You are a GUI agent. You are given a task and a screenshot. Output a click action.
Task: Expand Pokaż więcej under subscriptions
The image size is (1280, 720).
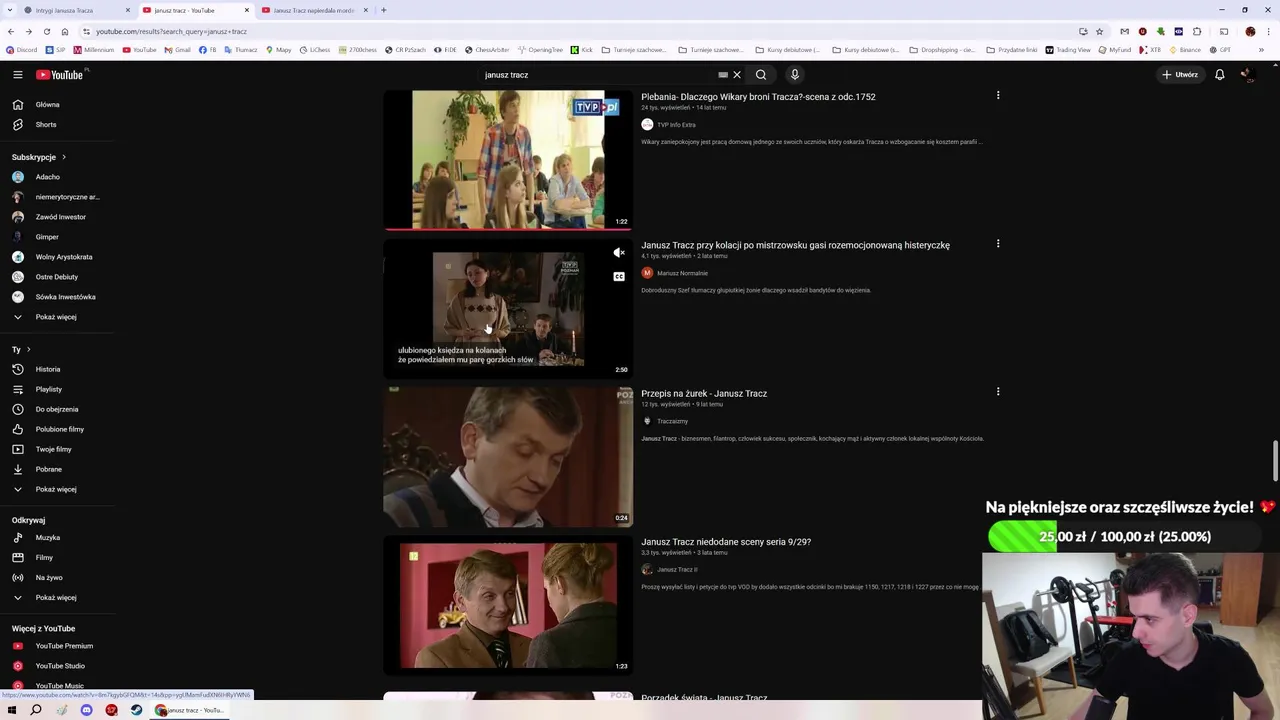(57, 317)
